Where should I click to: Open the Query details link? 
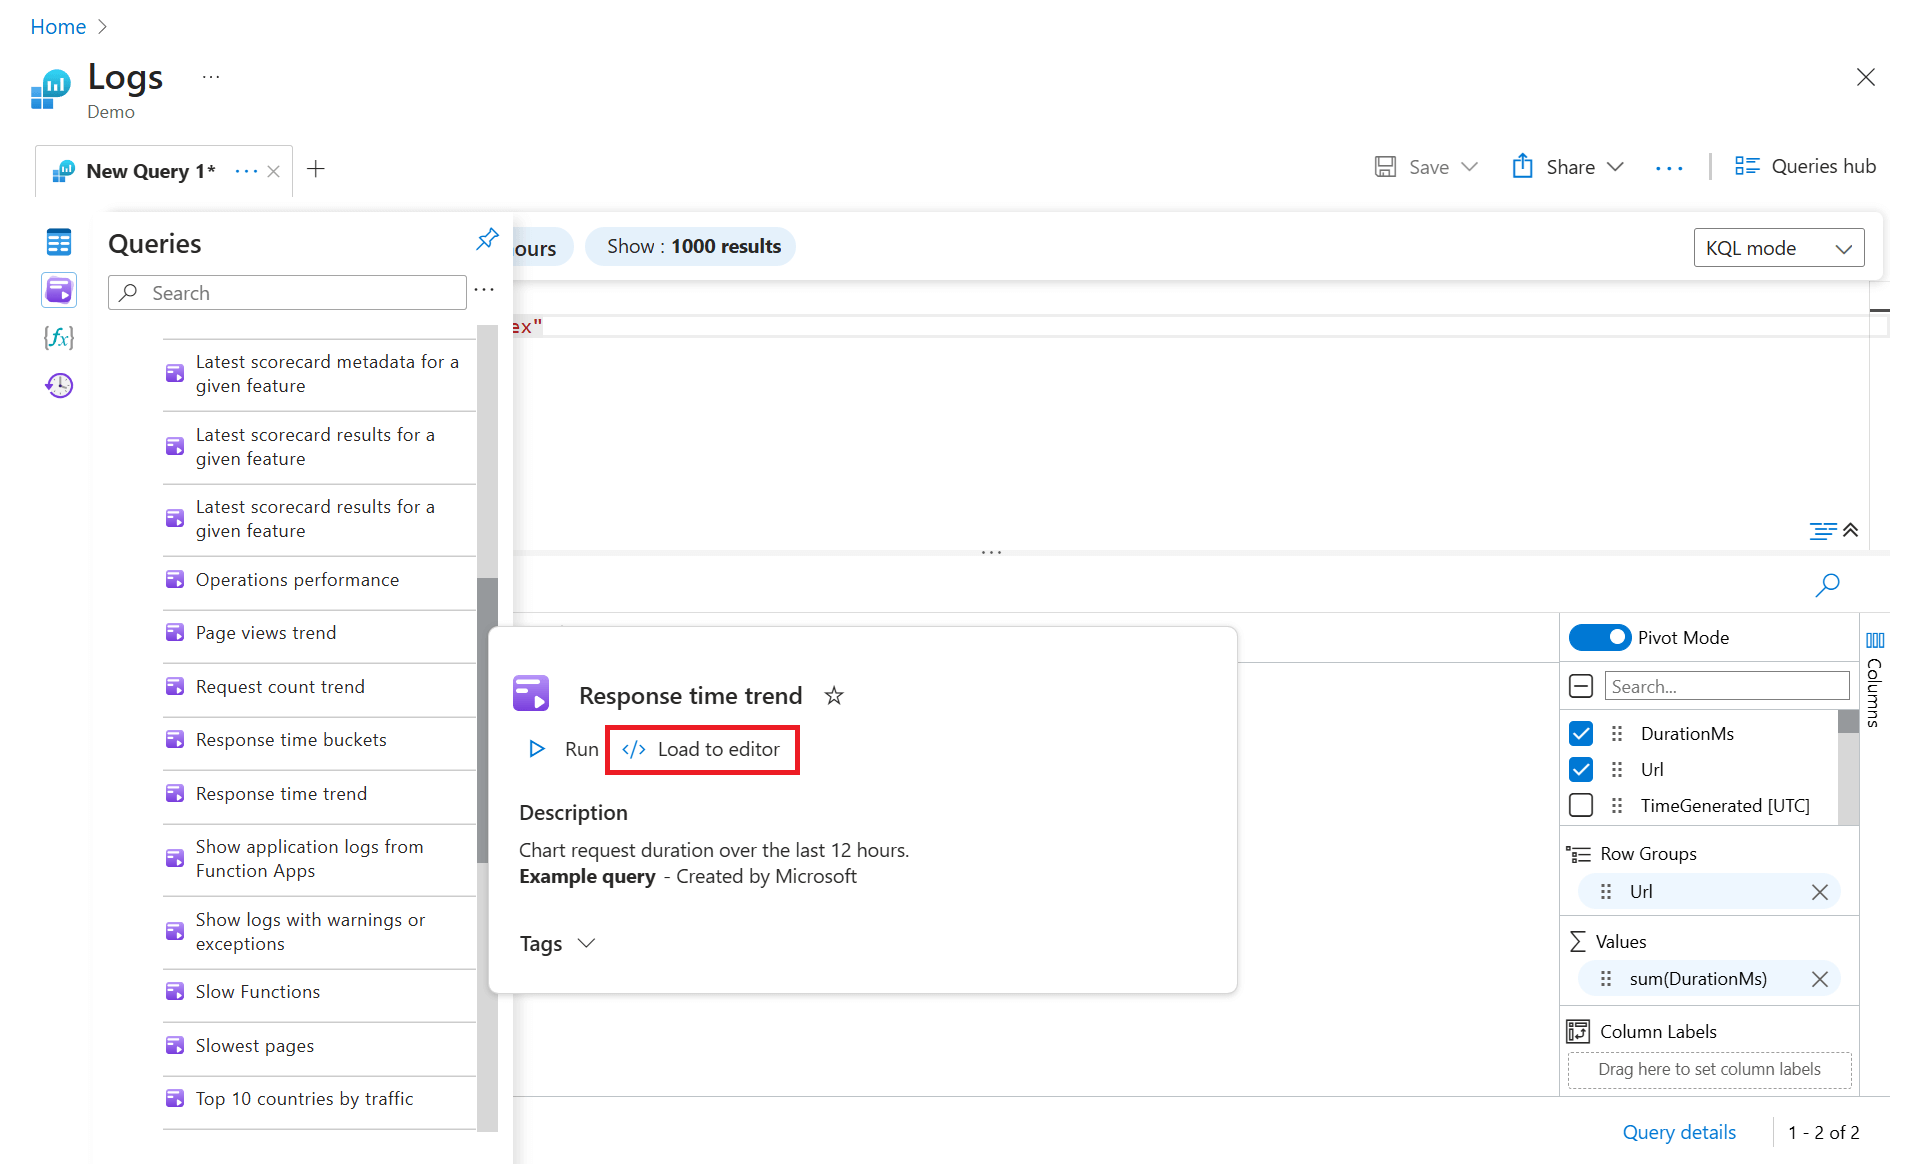pyautogui.click(x=1679, y=1132)
